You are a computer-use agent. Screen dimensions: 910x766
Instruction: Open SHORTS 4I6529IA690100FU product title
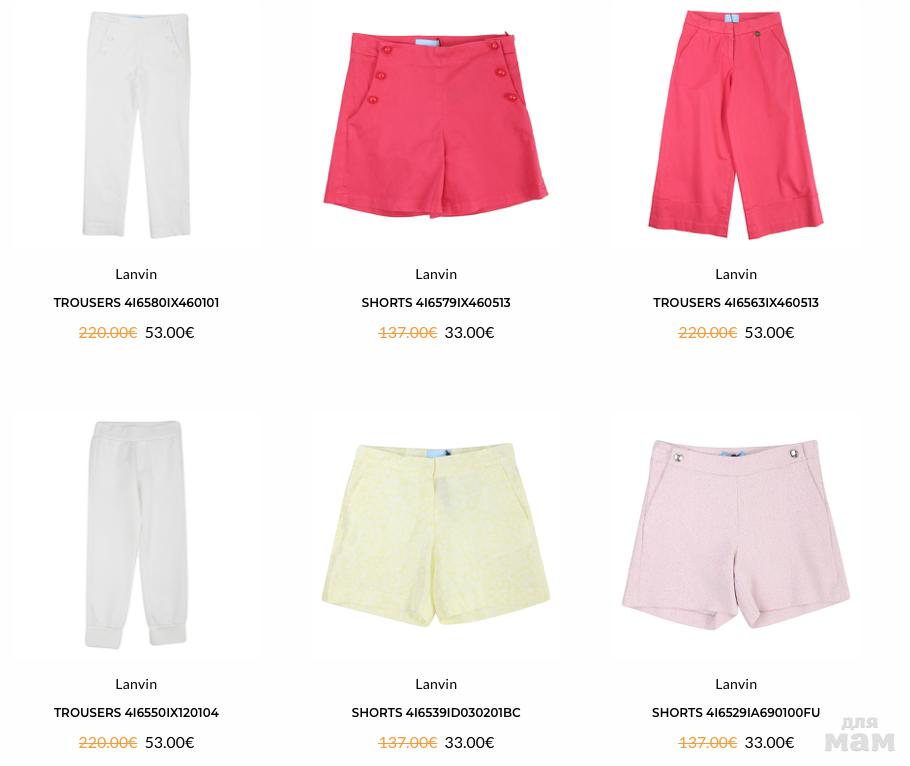736,713
